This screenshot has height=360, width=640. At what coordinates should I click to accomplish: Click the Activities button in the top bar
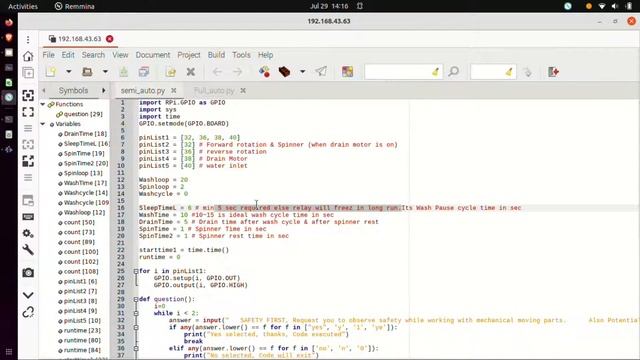[23, 6]
